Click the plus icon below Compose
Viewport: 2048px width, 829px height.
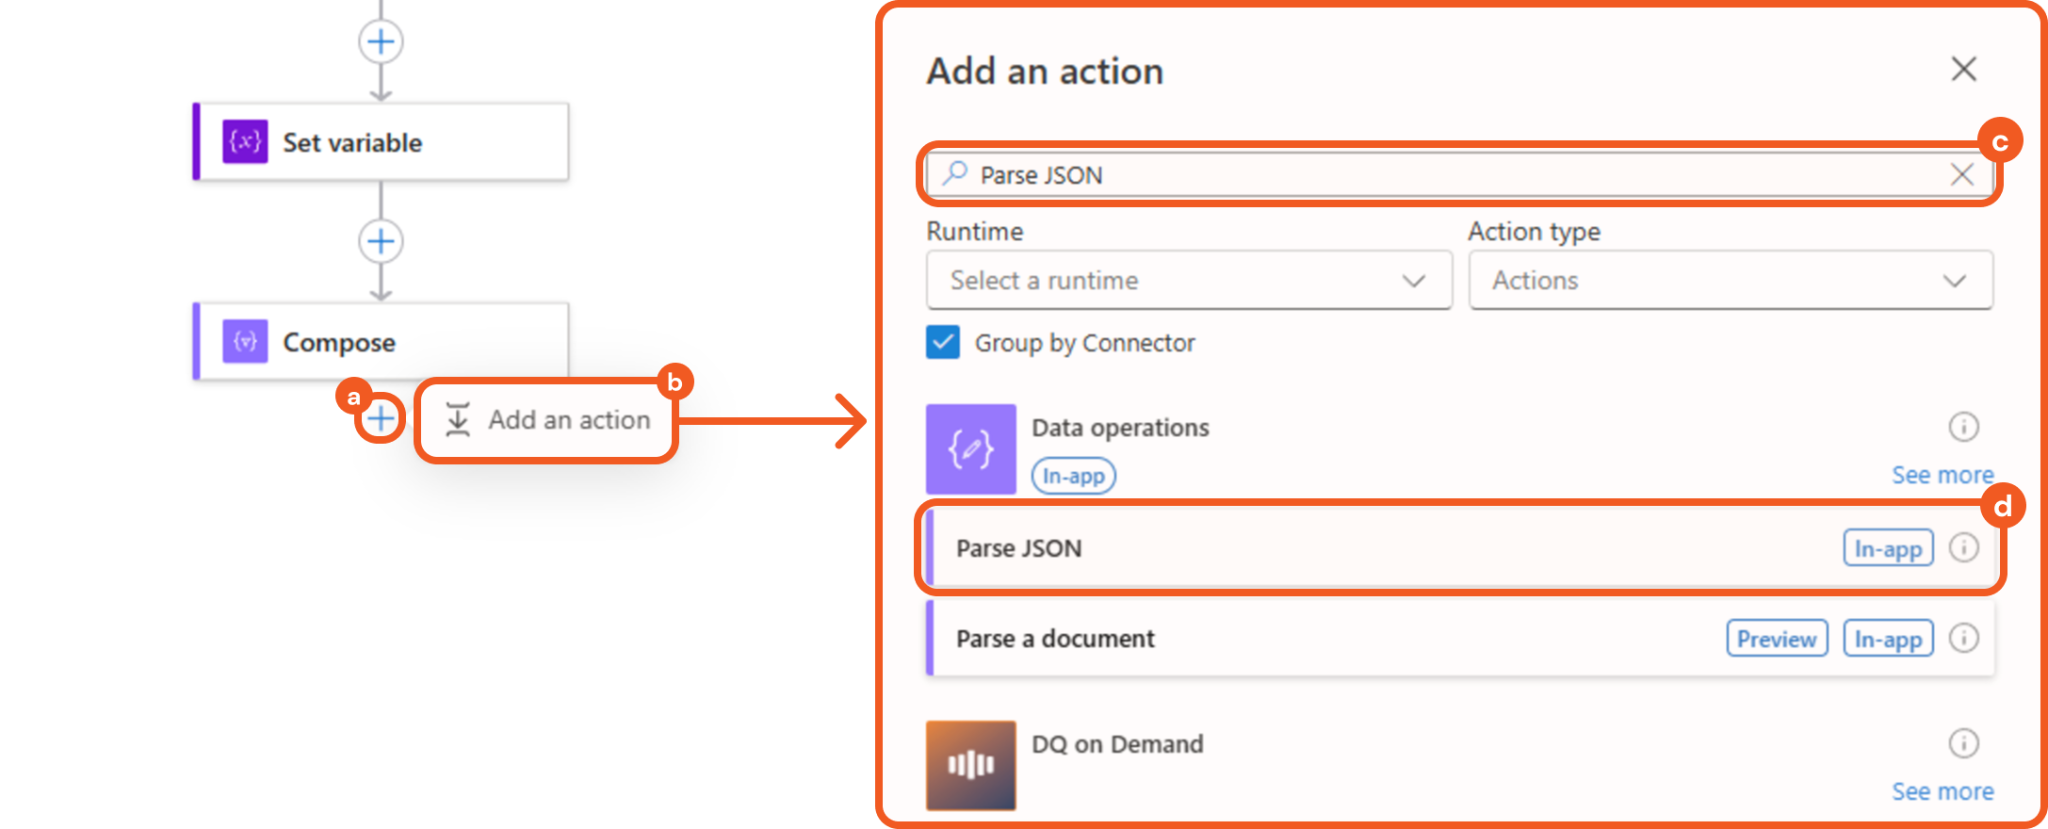pos(380,418)
